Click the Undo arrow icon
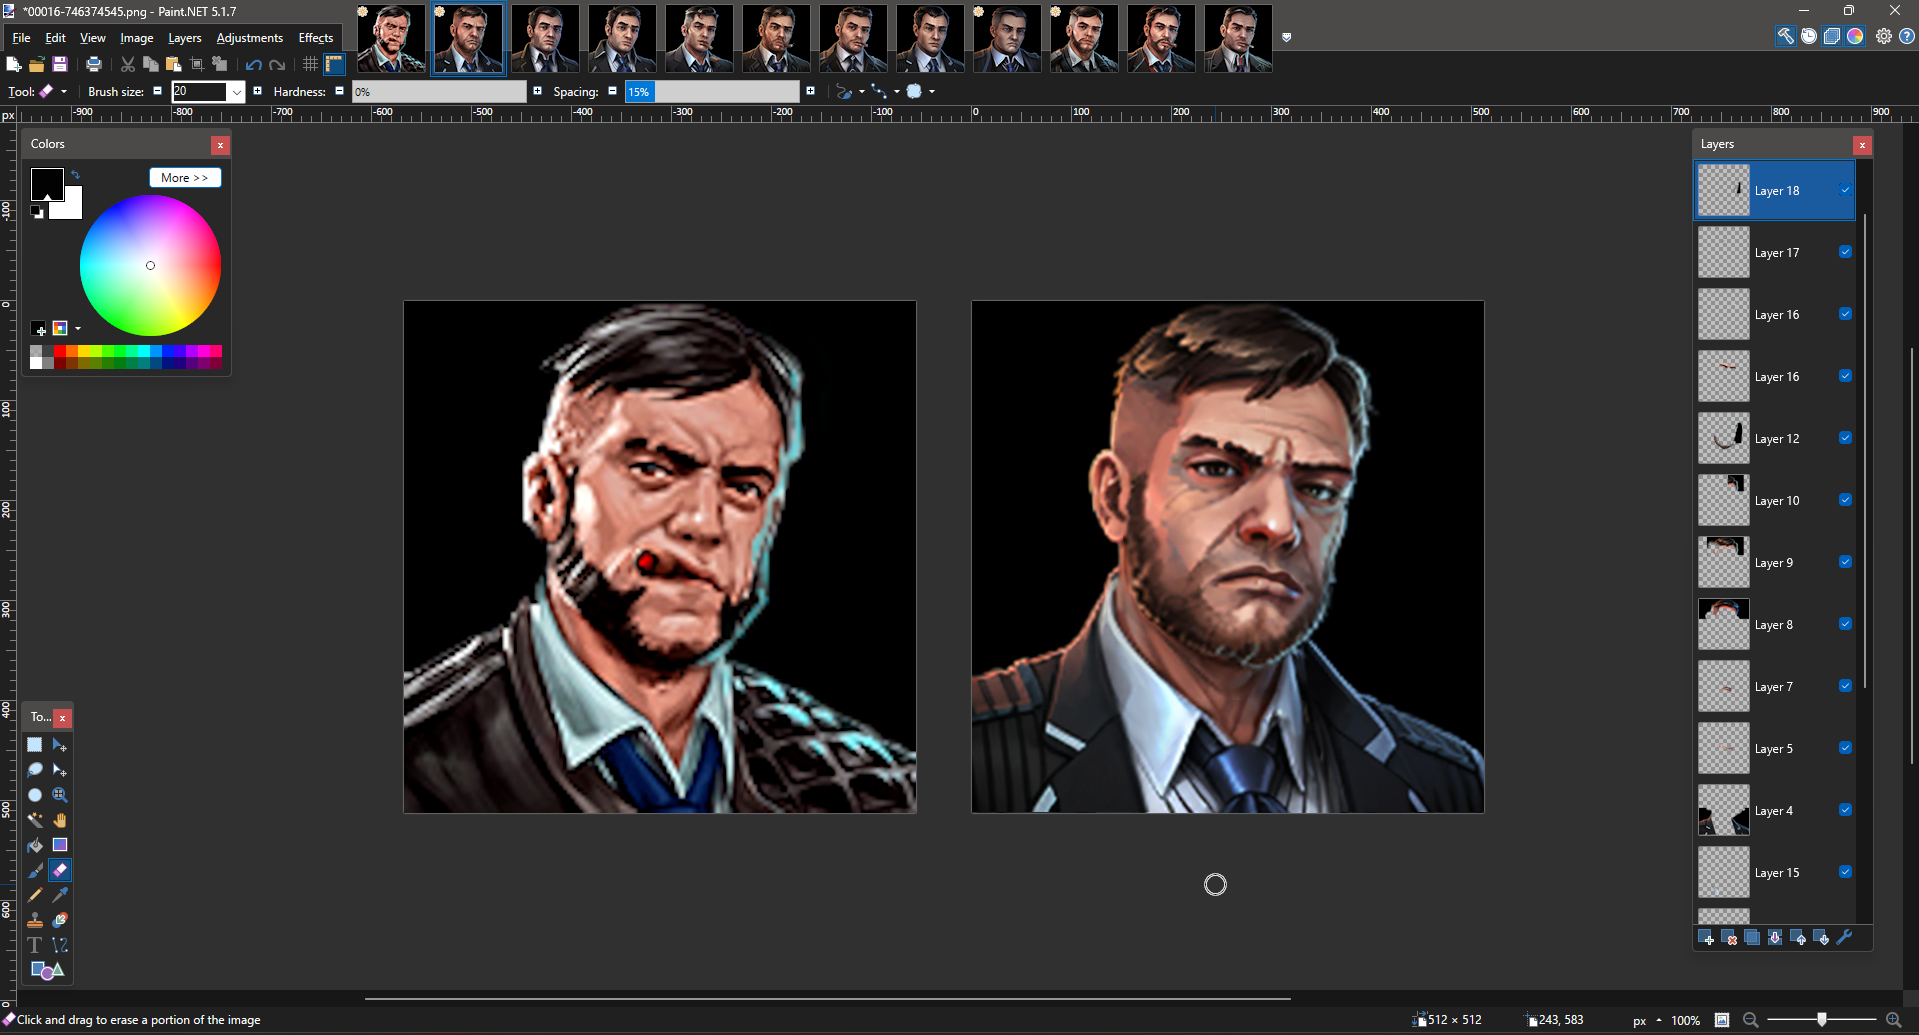Screen dimensions: 1919x1035 254,64
